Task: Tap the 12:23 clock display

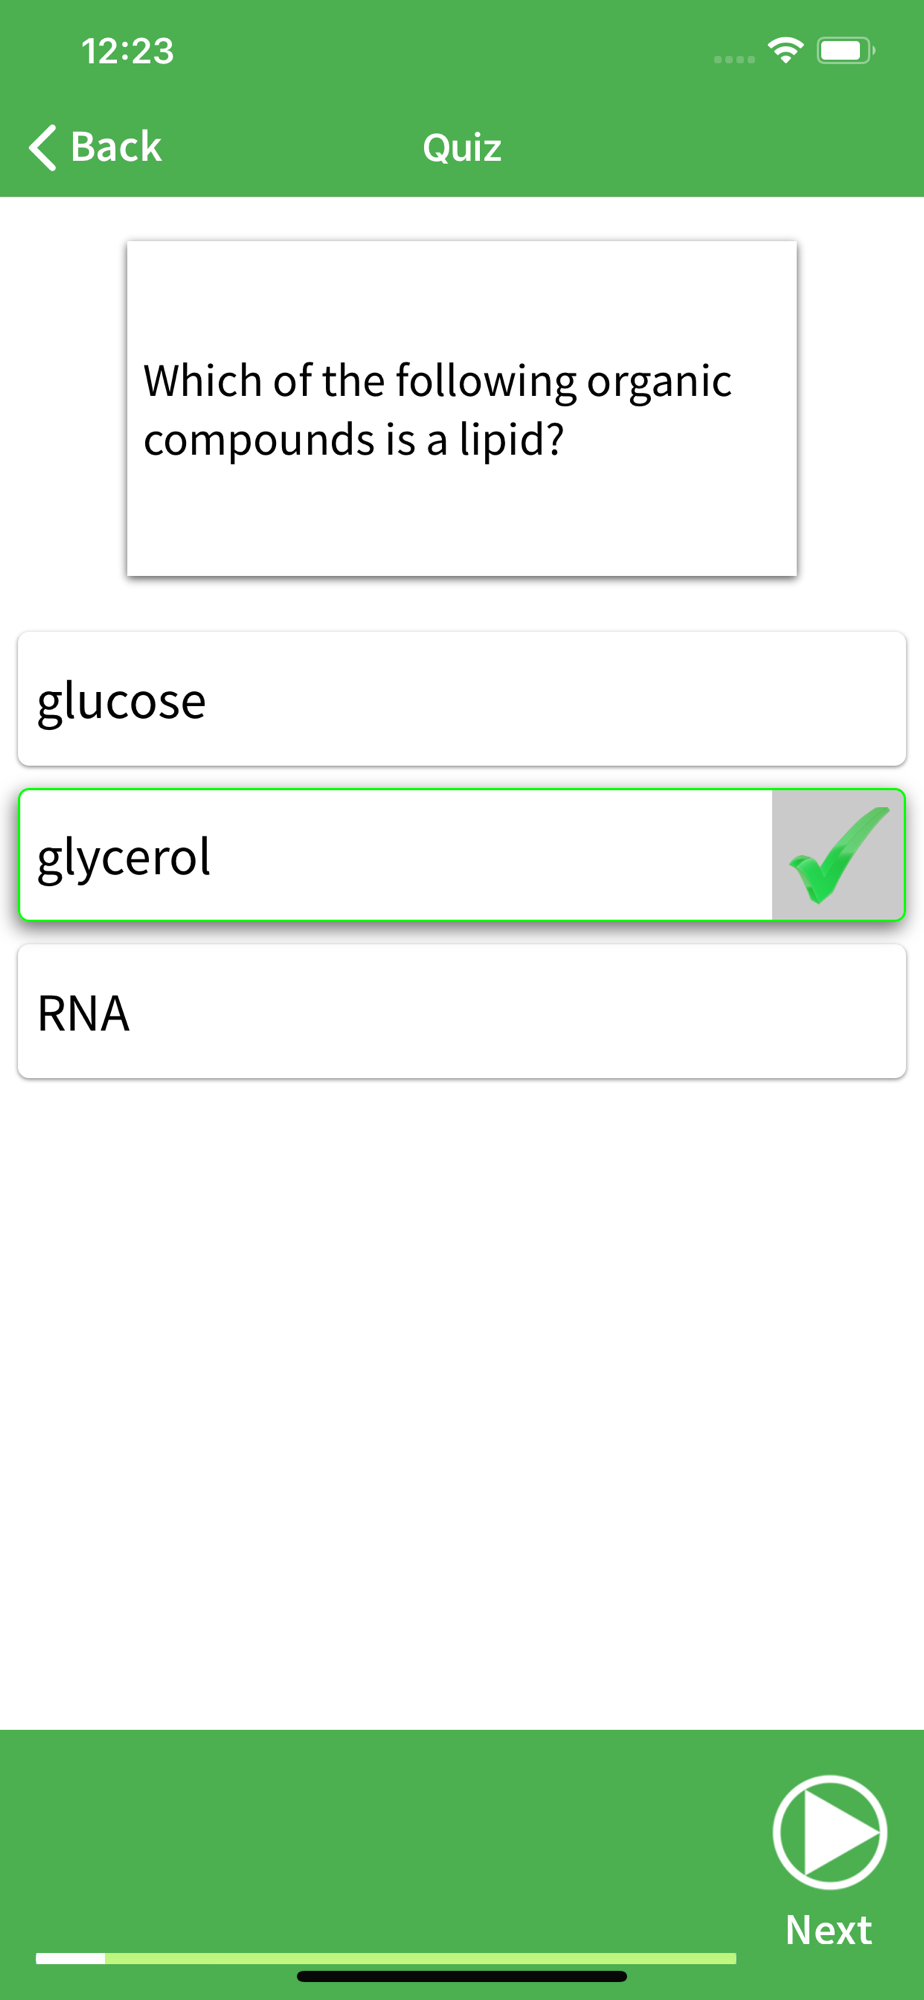Action: [127, 51]
